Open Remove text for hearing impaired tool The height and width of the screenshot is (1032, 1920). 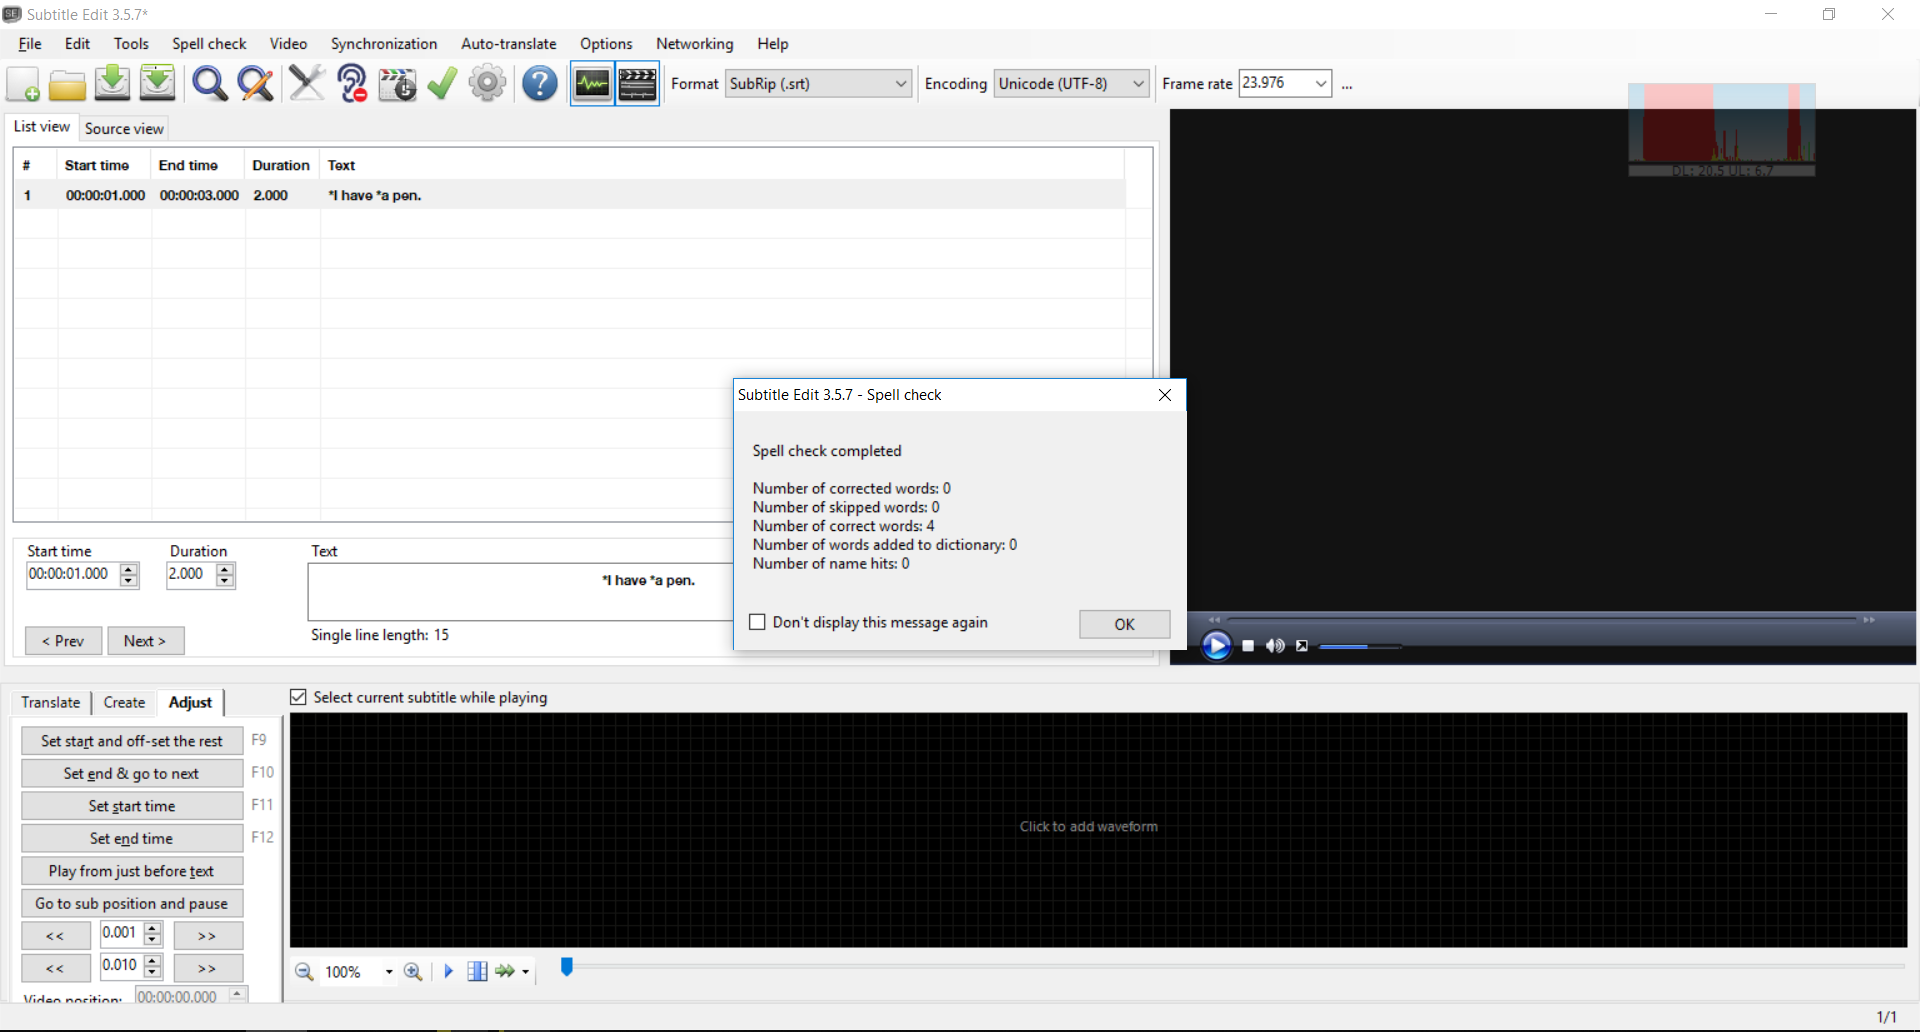pos(351,83)
